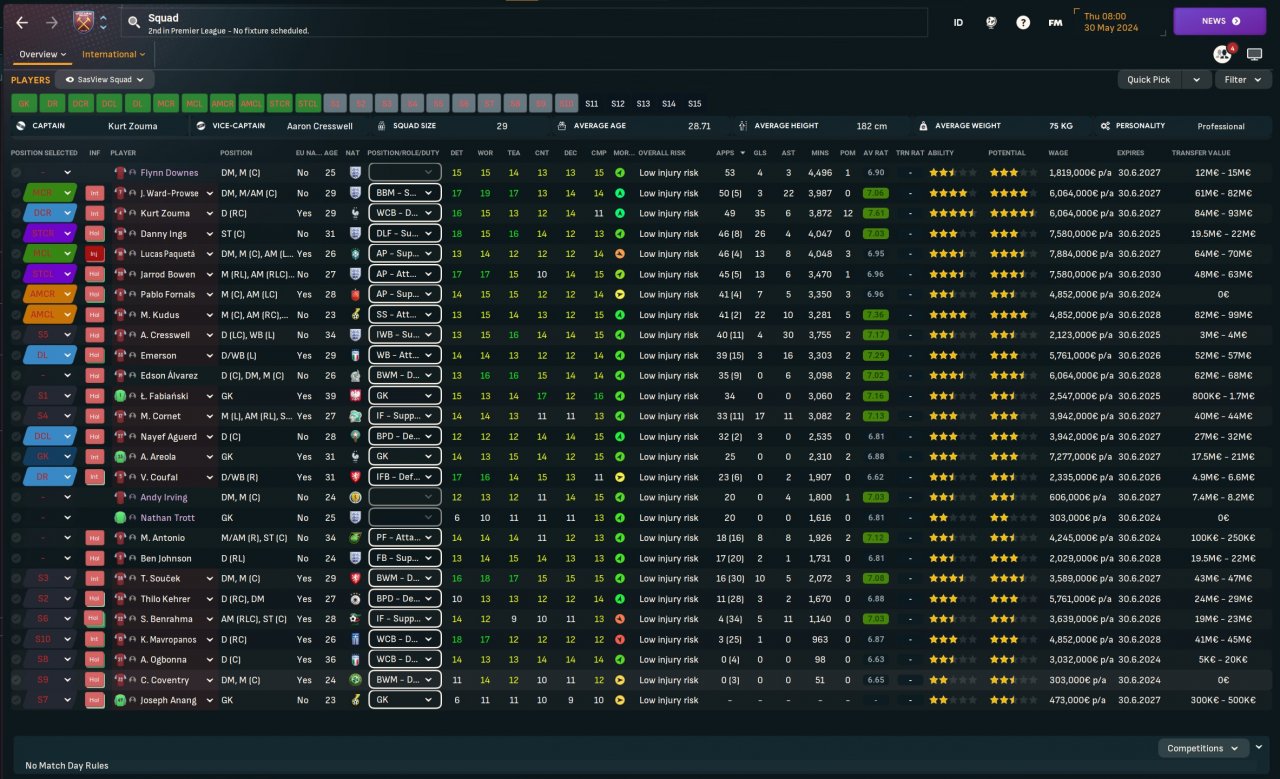Open Danny Ings' DLF role dropdown
This screenshot has height=779, width=1280.
tap(405, 234)
